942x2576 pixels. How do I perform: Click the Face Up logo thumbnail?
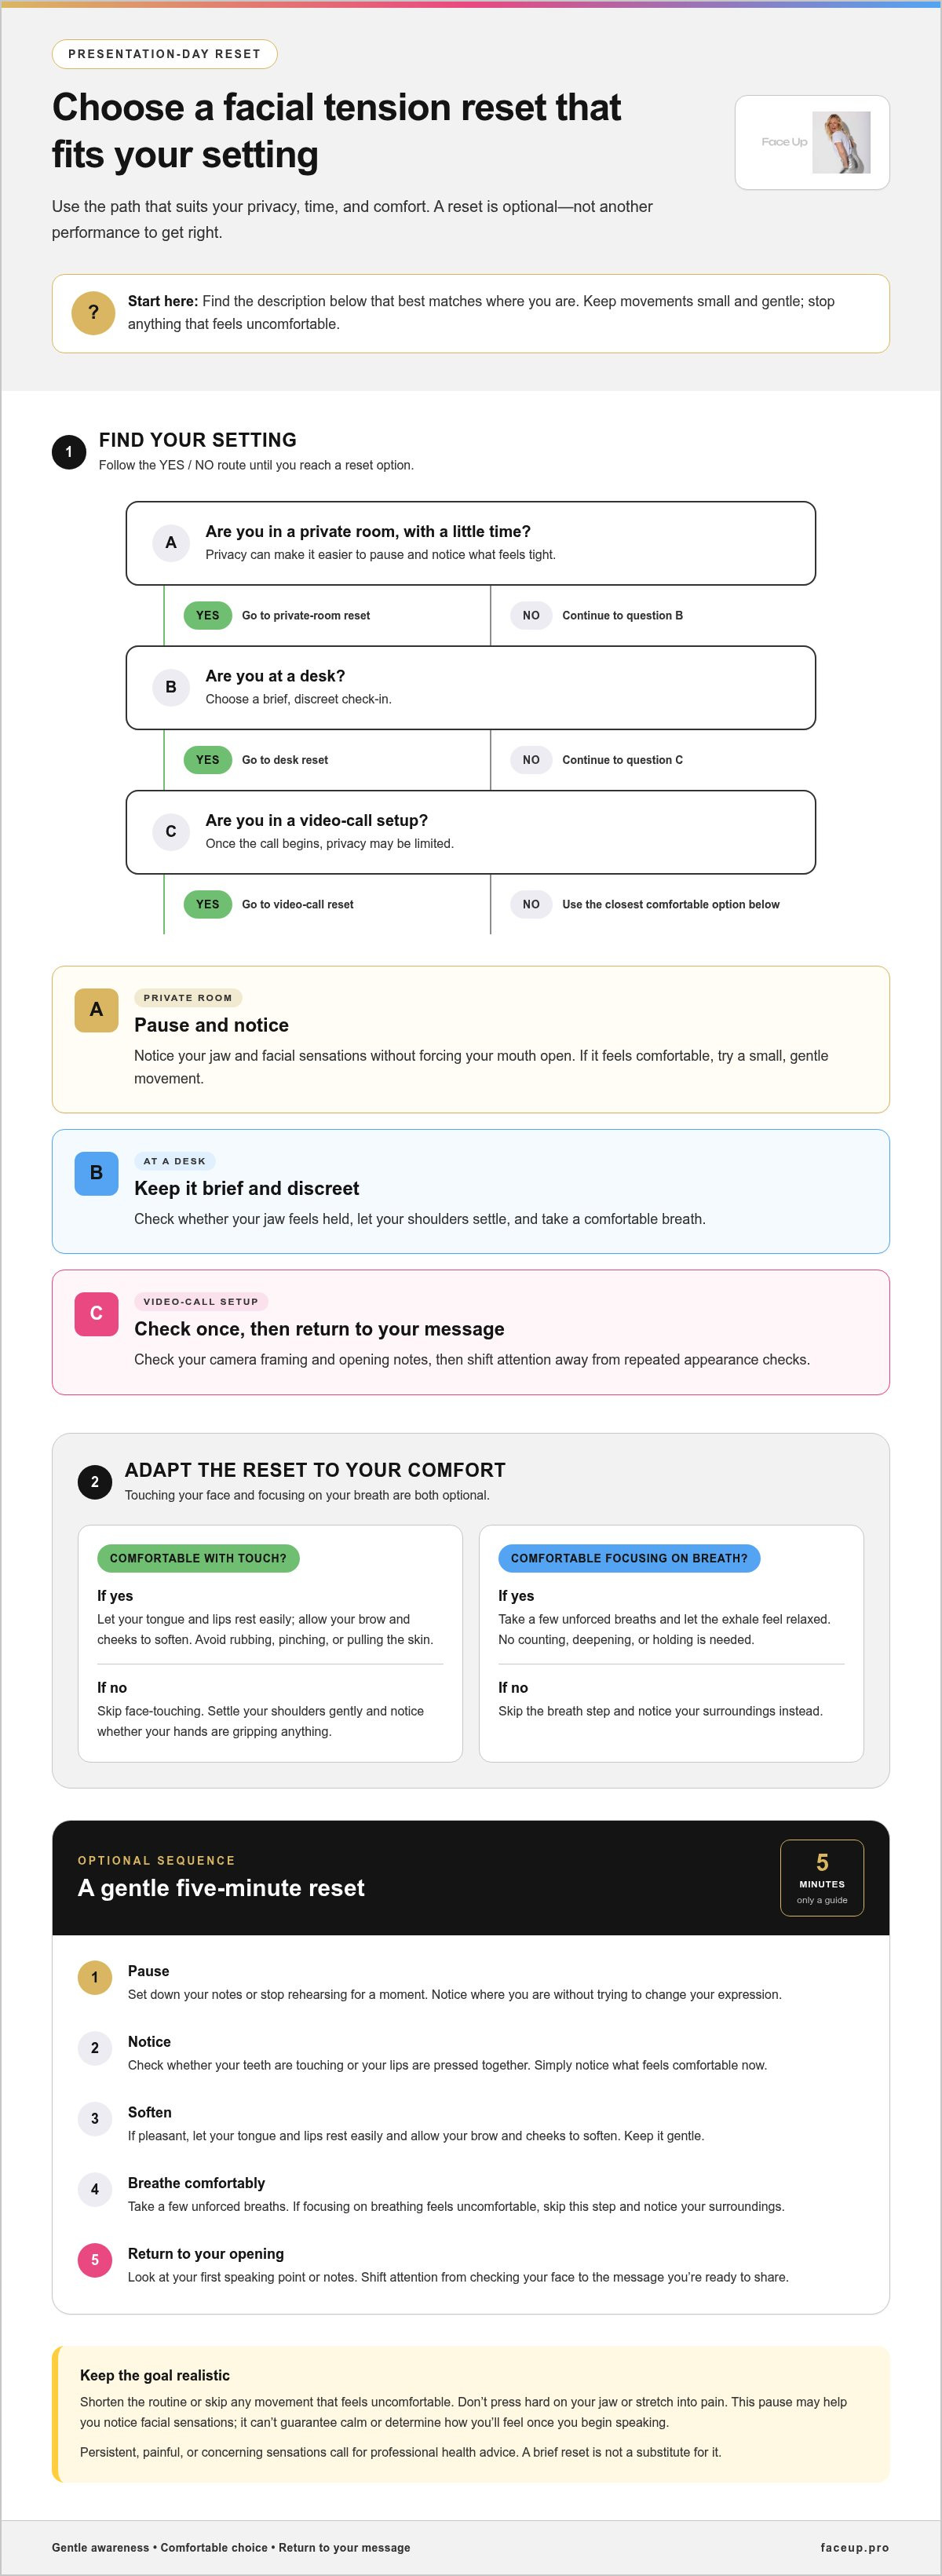point(812,142)
